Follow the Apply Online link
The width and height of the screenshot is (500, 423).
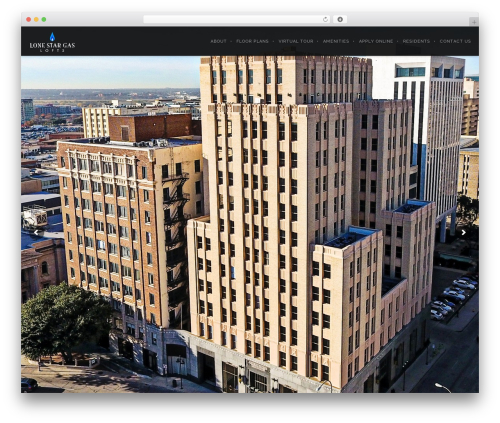(x=376, y=41)
